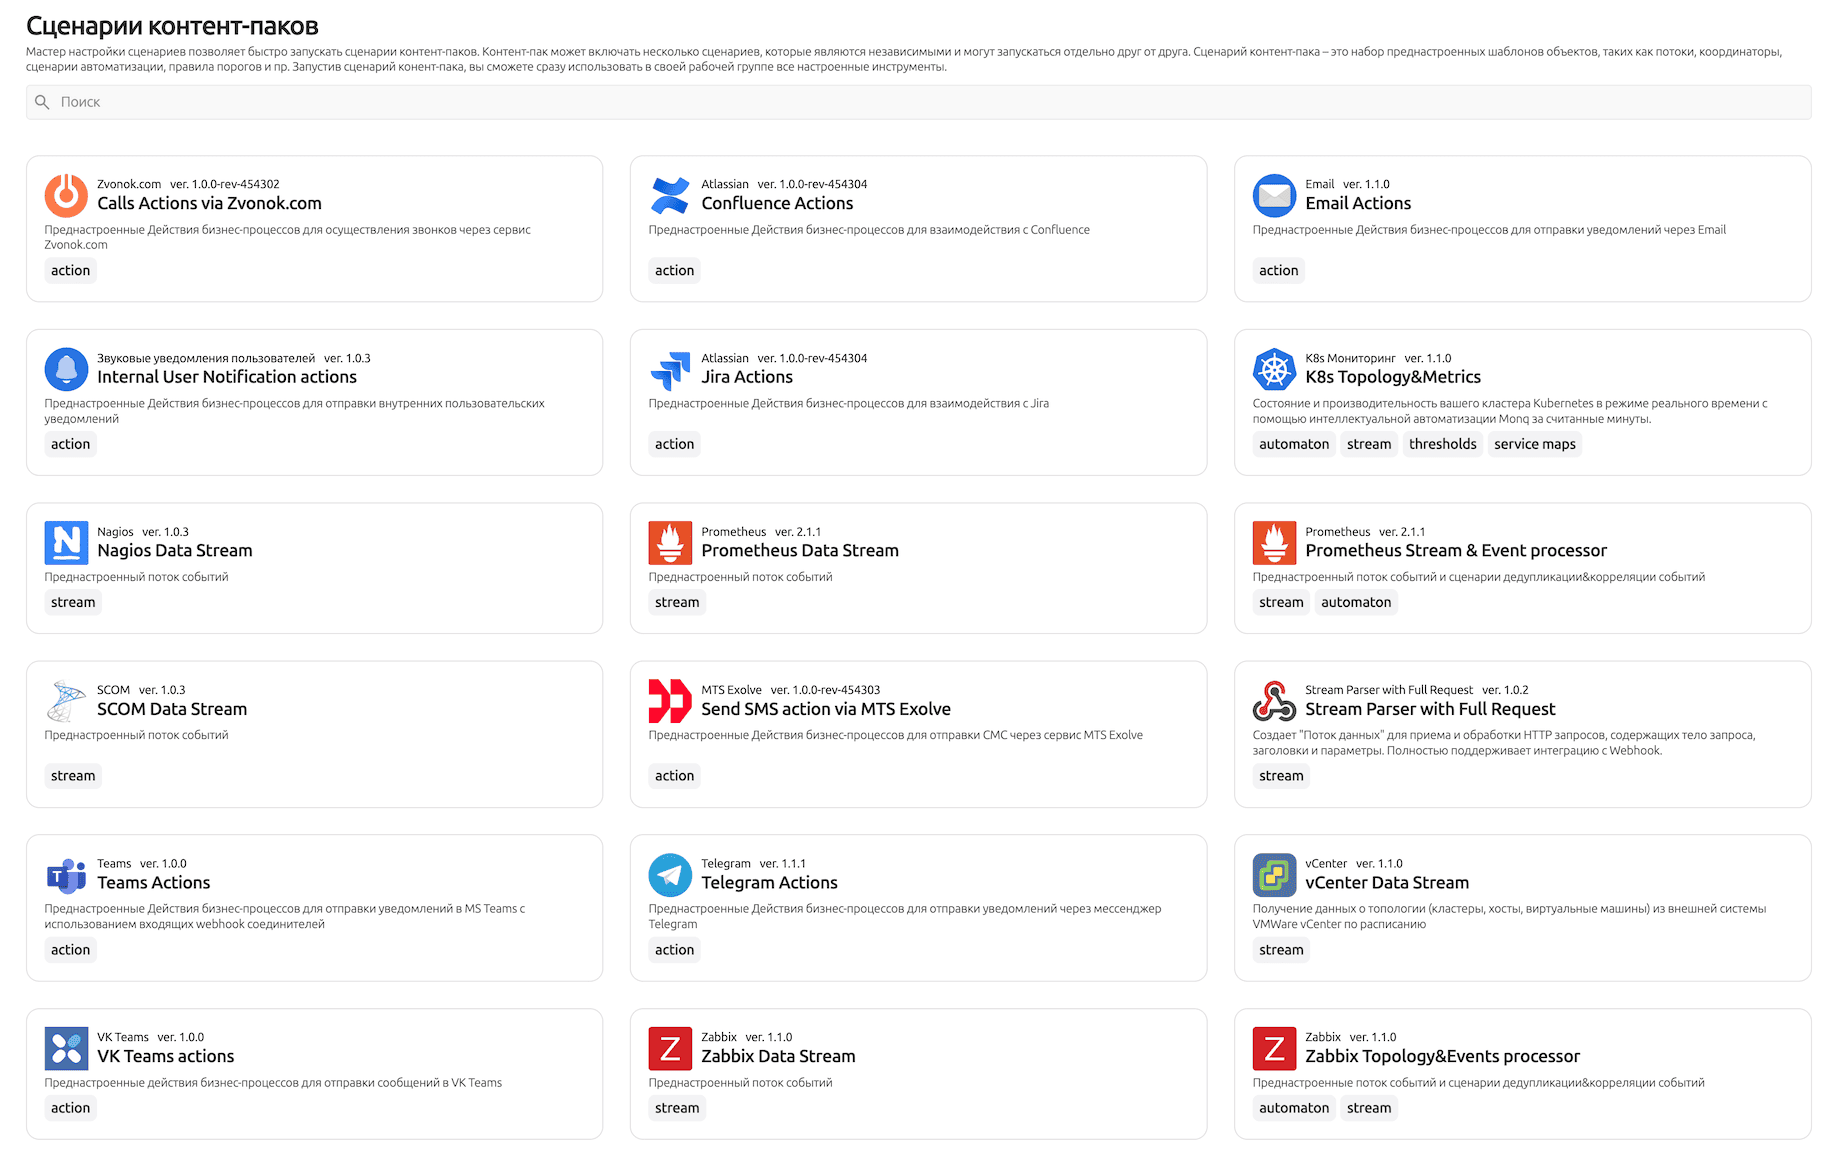Click the Zvonok.com orange power icon

coord(66,195)
